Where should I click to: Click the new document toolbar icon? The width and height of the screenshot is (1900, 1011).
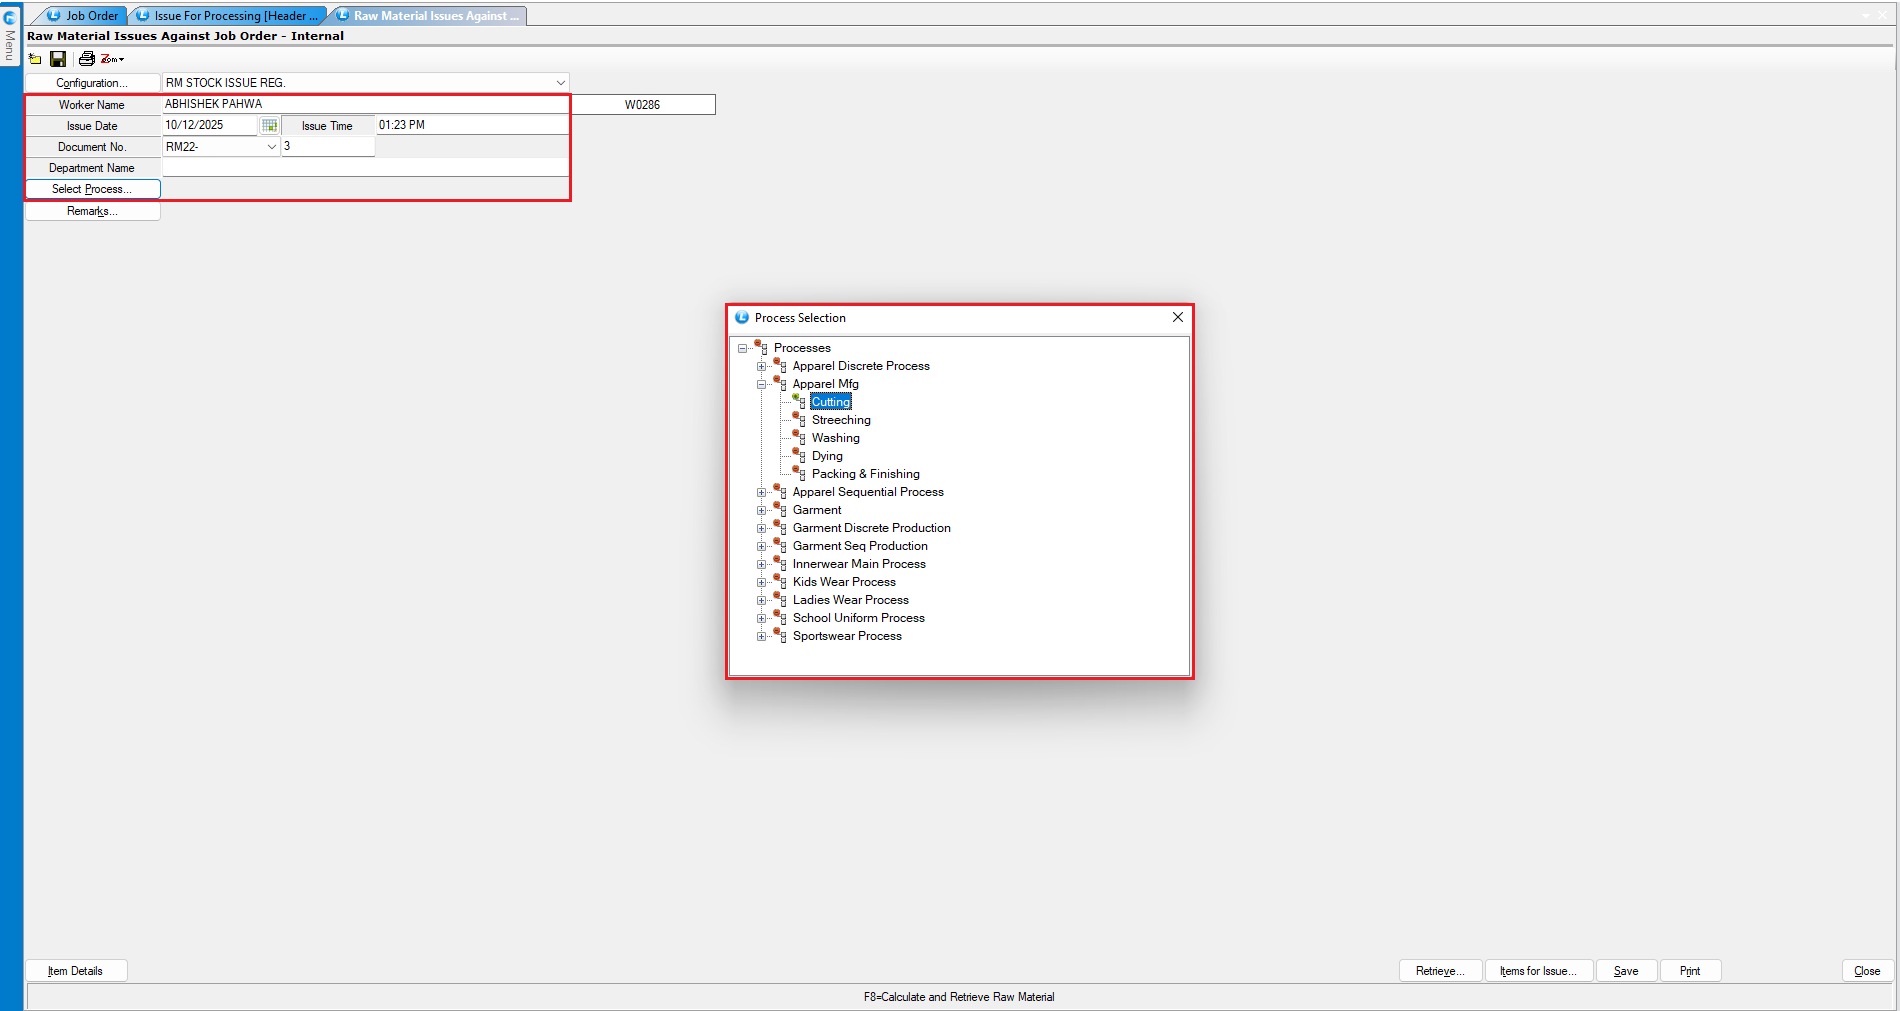(x=35, y=59)
